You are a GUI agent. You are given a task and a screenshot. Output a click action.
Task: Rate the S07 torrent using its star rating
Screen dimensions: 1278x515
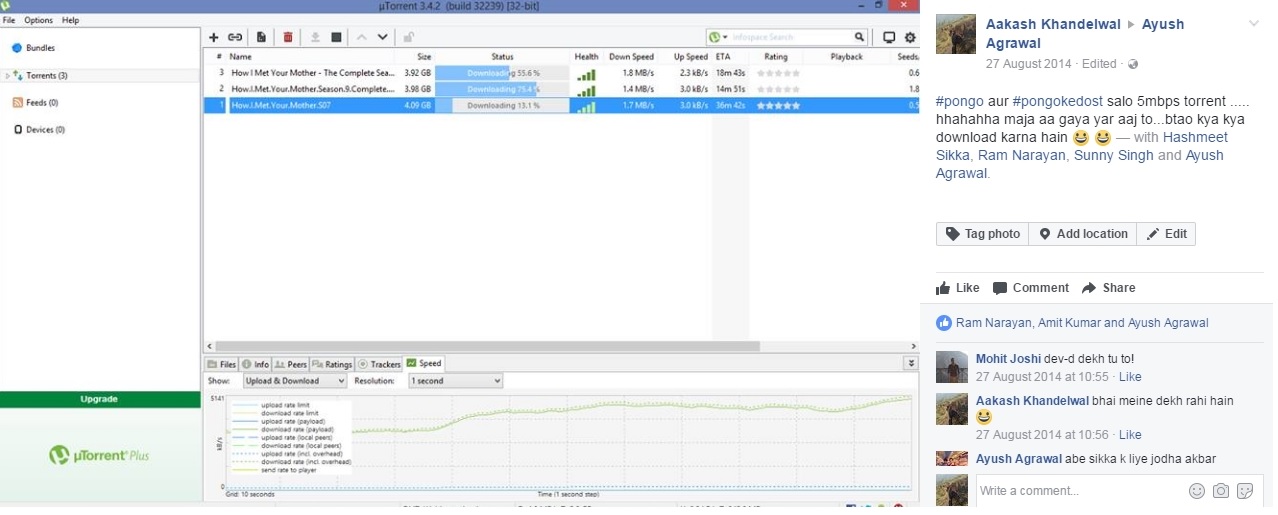(x=778, y=105)
